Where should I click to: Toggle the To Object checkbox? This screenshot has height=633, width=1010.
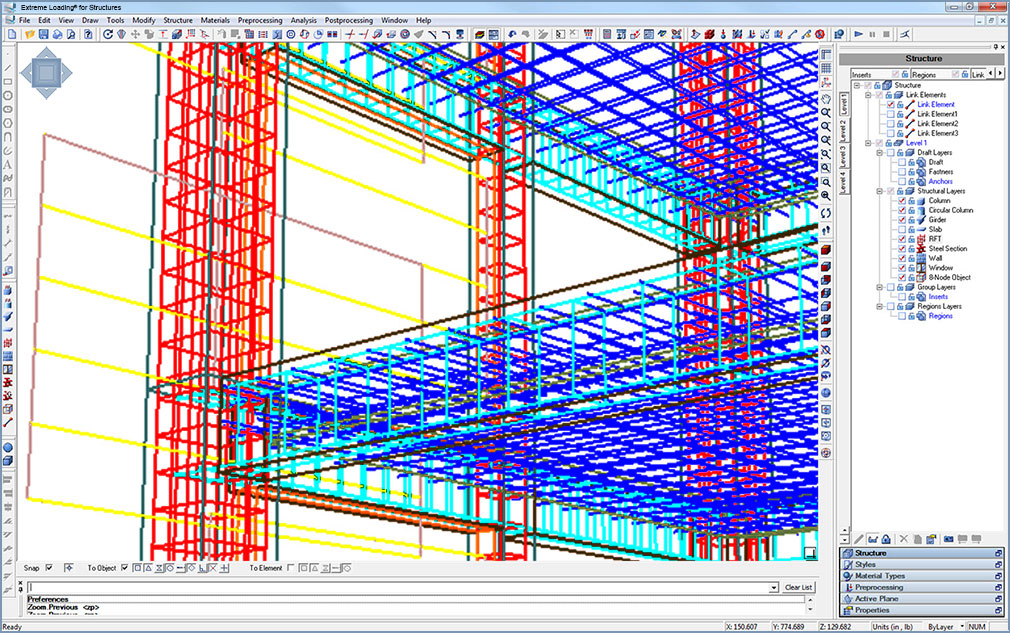tap(124, 568)
